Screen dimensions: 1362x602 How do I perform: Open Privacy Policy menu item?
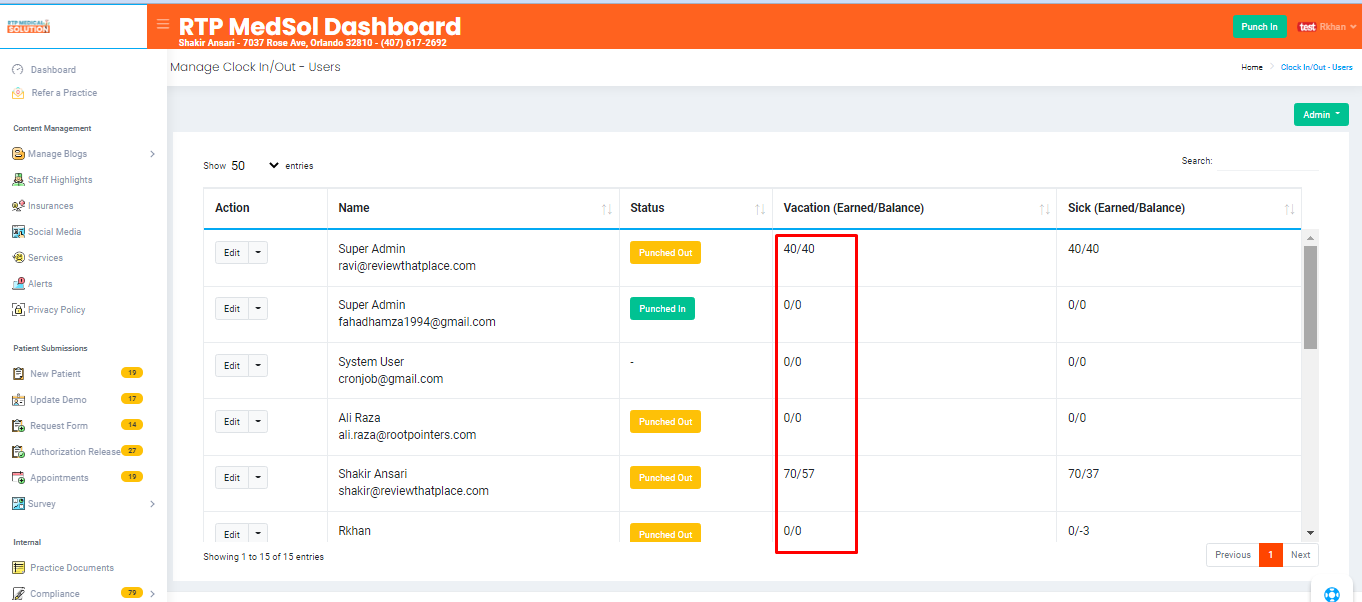click(57, 310)
